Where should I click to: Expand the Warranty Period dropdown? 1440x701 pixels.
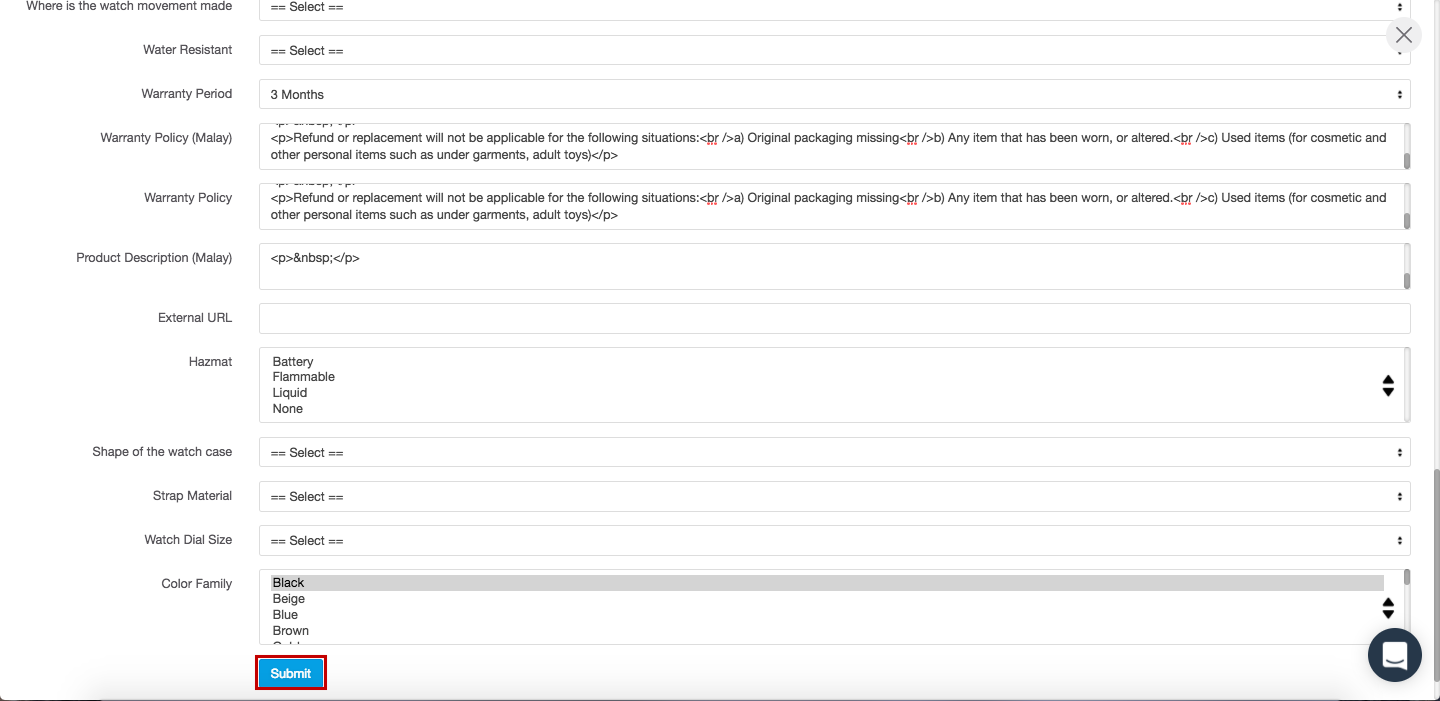[x=834, y=94]
